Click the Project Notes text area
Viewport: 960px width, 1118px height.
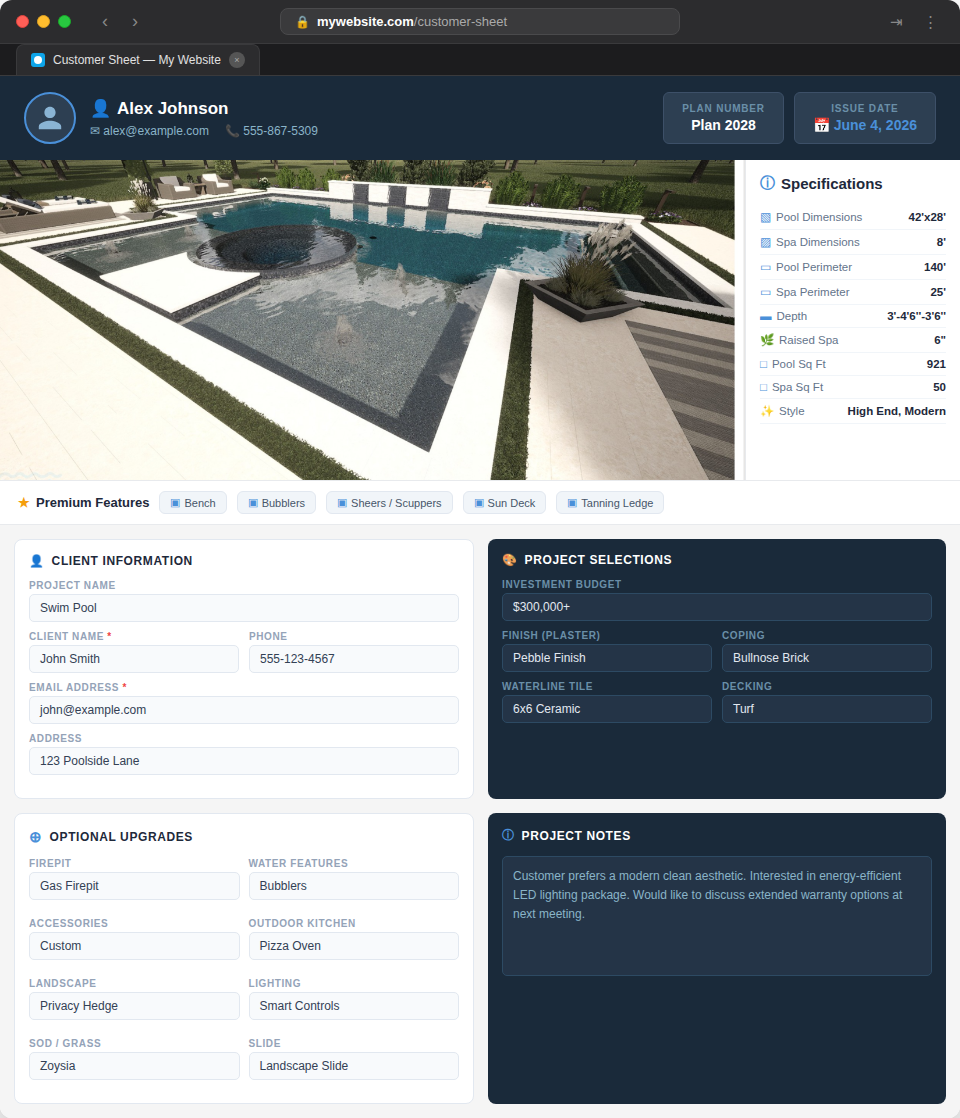(x=717, y=916)
